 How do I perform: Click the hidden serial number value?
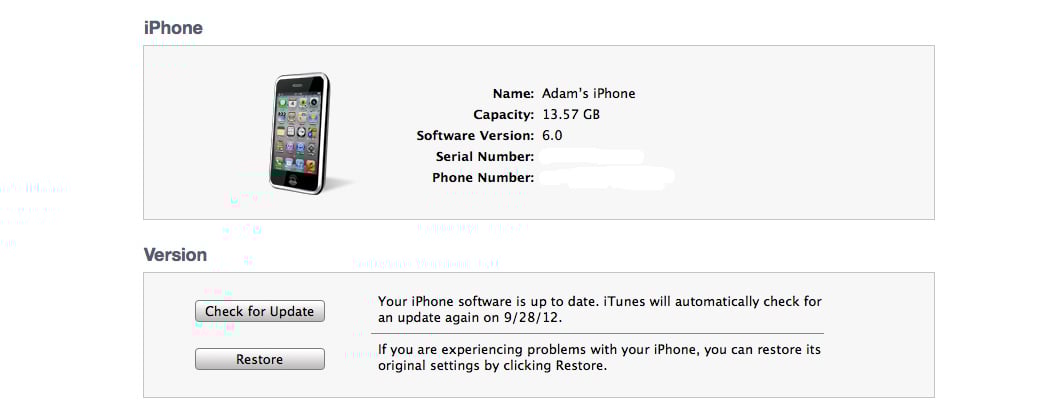(590, 157)
